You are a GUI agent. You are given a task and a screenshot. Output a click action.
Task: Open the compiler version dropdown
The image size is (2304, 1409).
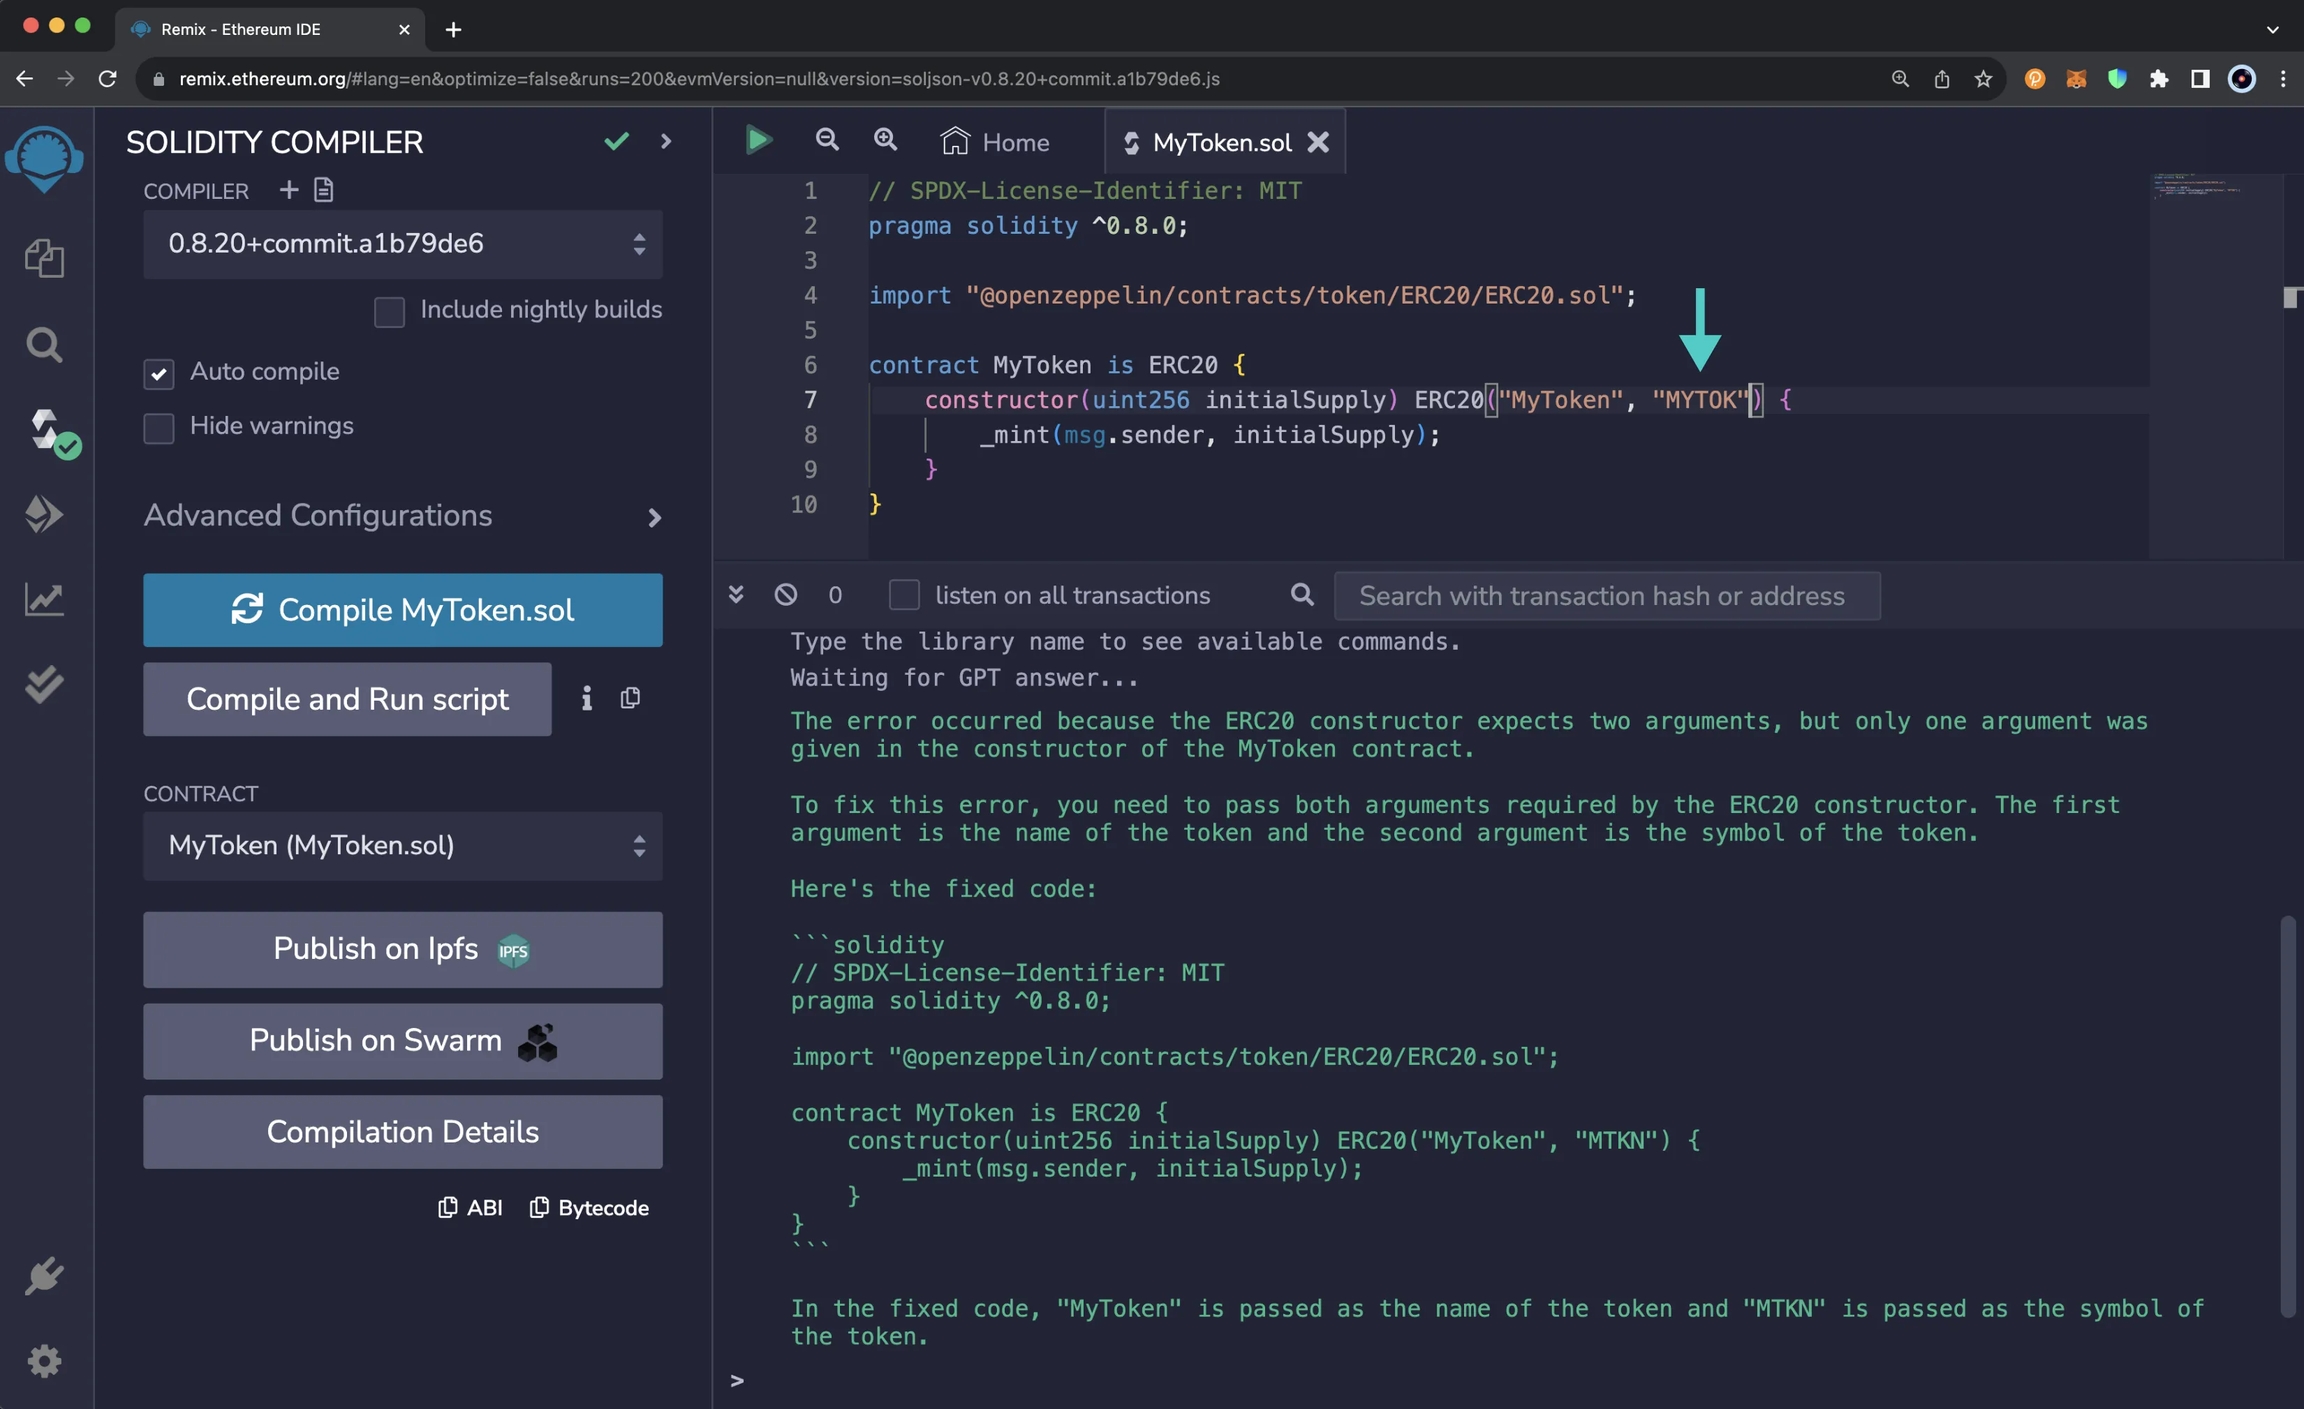pyautogui.click(x=402, y=244)
